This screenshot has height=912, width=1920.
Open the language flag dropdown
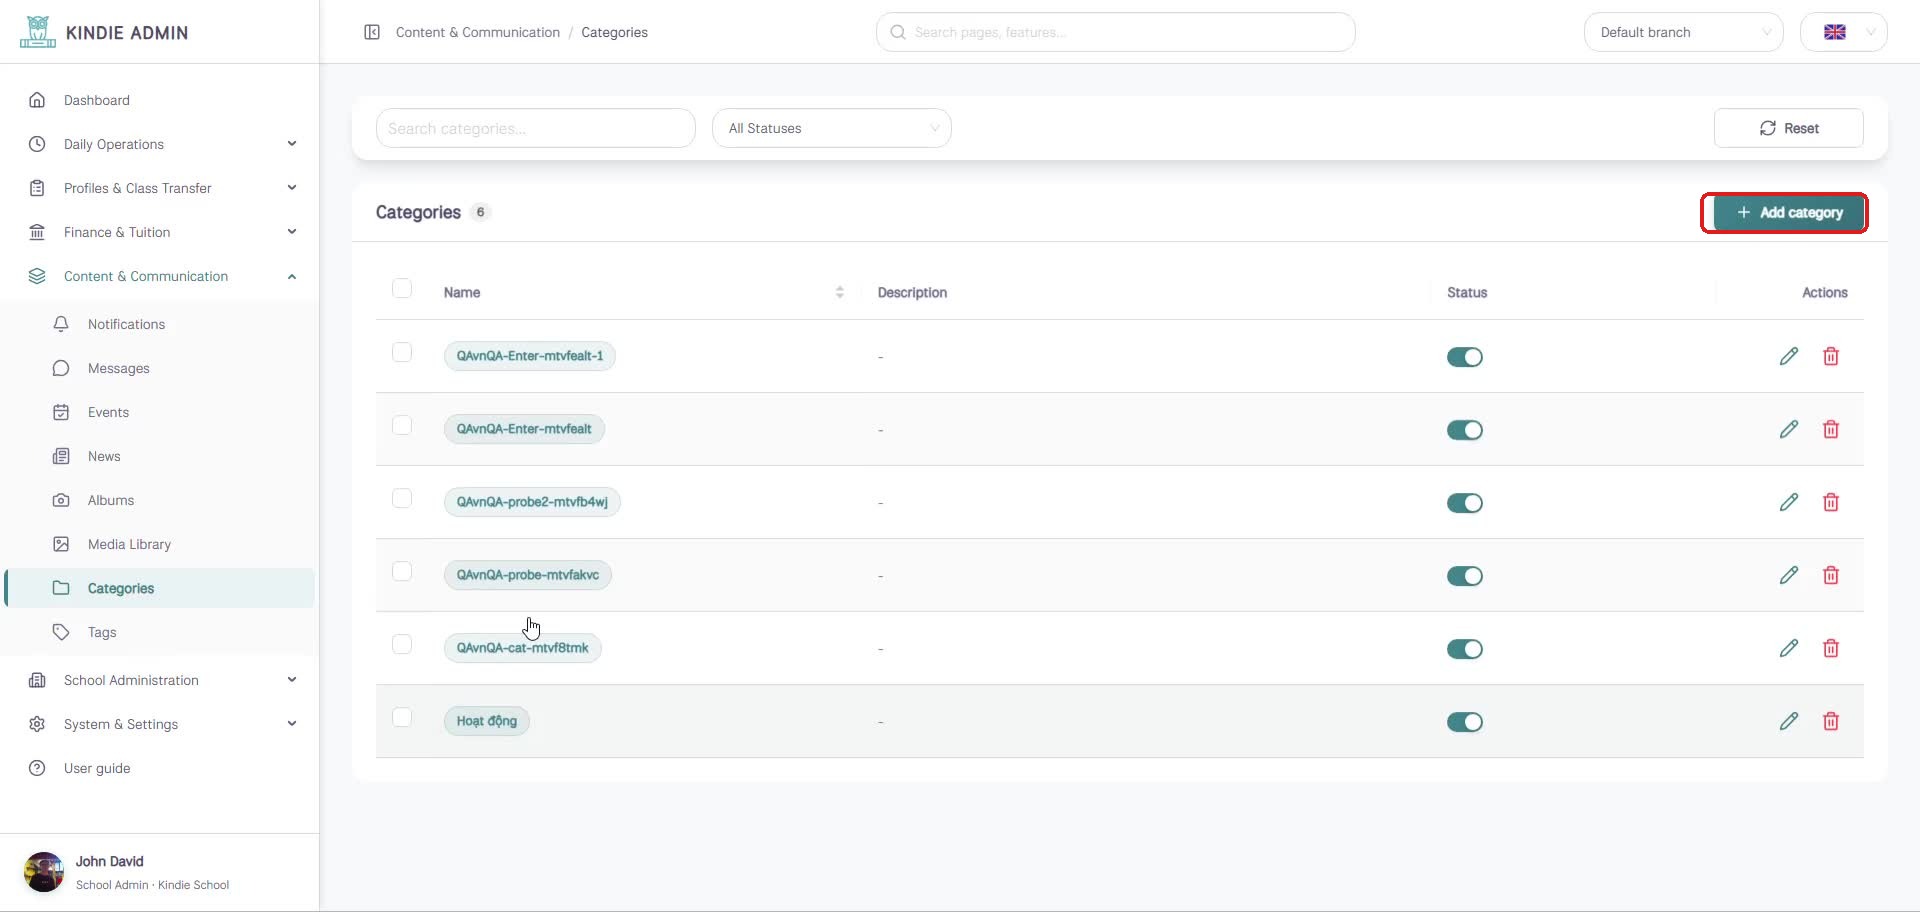click(1844, 32)
